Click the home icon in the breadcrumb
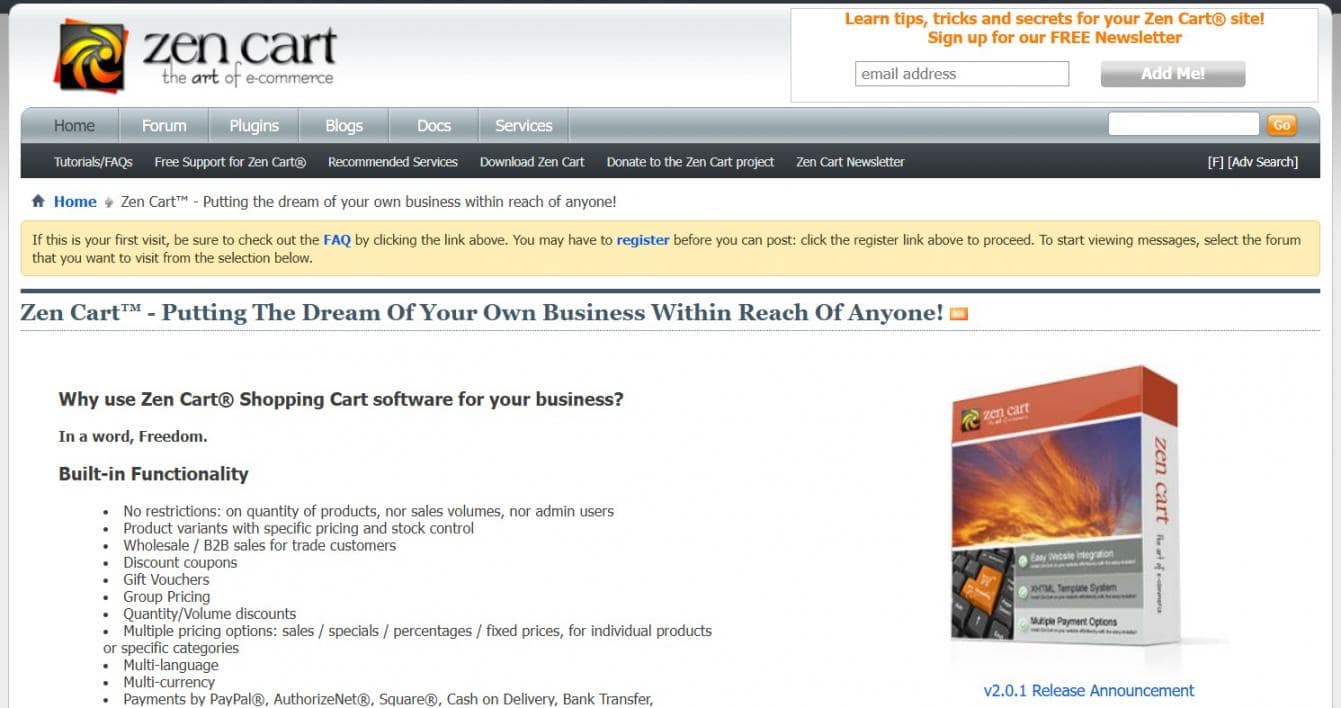The height and width of the screenshot is (708, 1341). click(x=38, y=201)
